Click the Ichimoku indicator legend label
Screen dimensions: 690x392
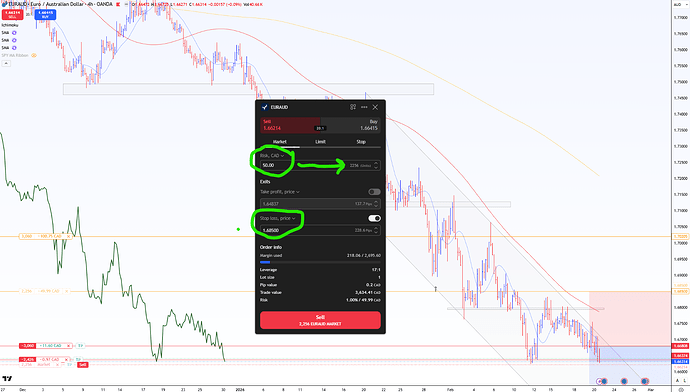pos(10,26)
